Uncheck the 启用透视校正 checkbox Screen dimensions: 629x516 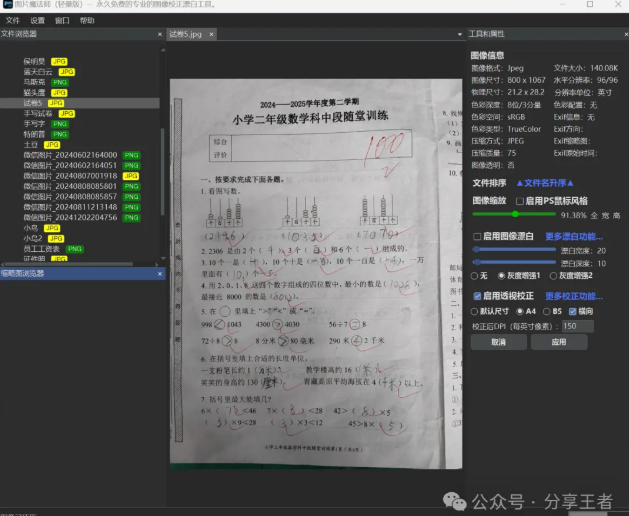[476, 297]
